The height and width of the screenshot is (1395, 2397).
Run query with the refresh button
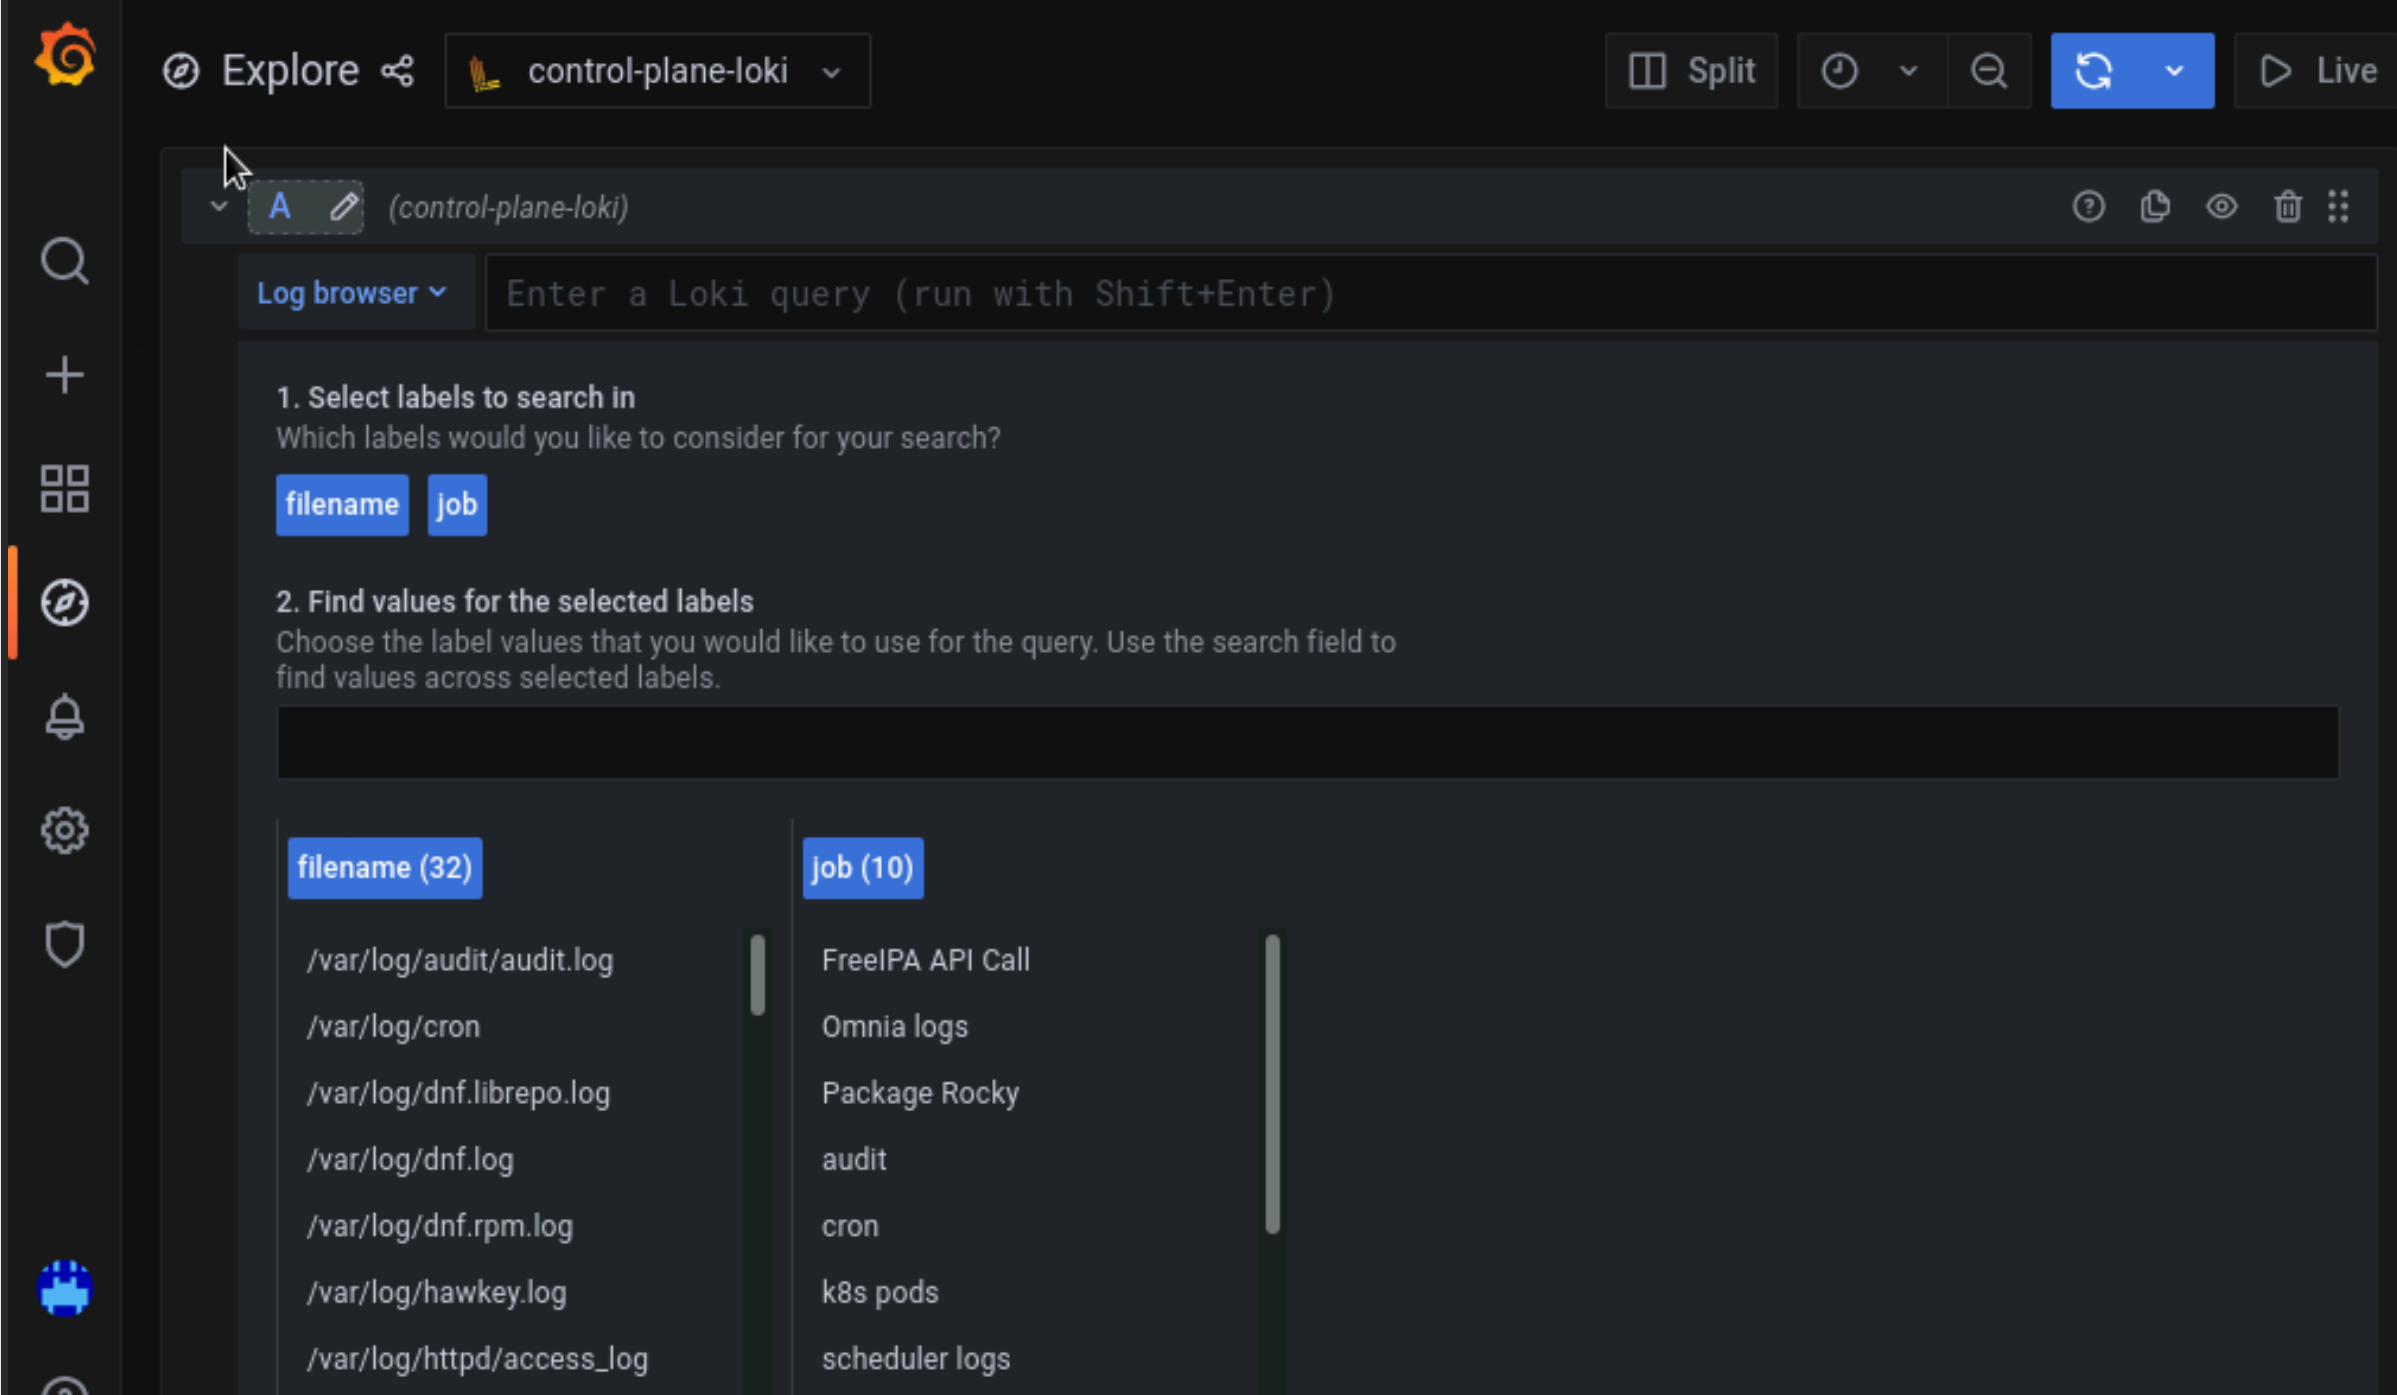pyautogui.click(x=2093, y=71)
